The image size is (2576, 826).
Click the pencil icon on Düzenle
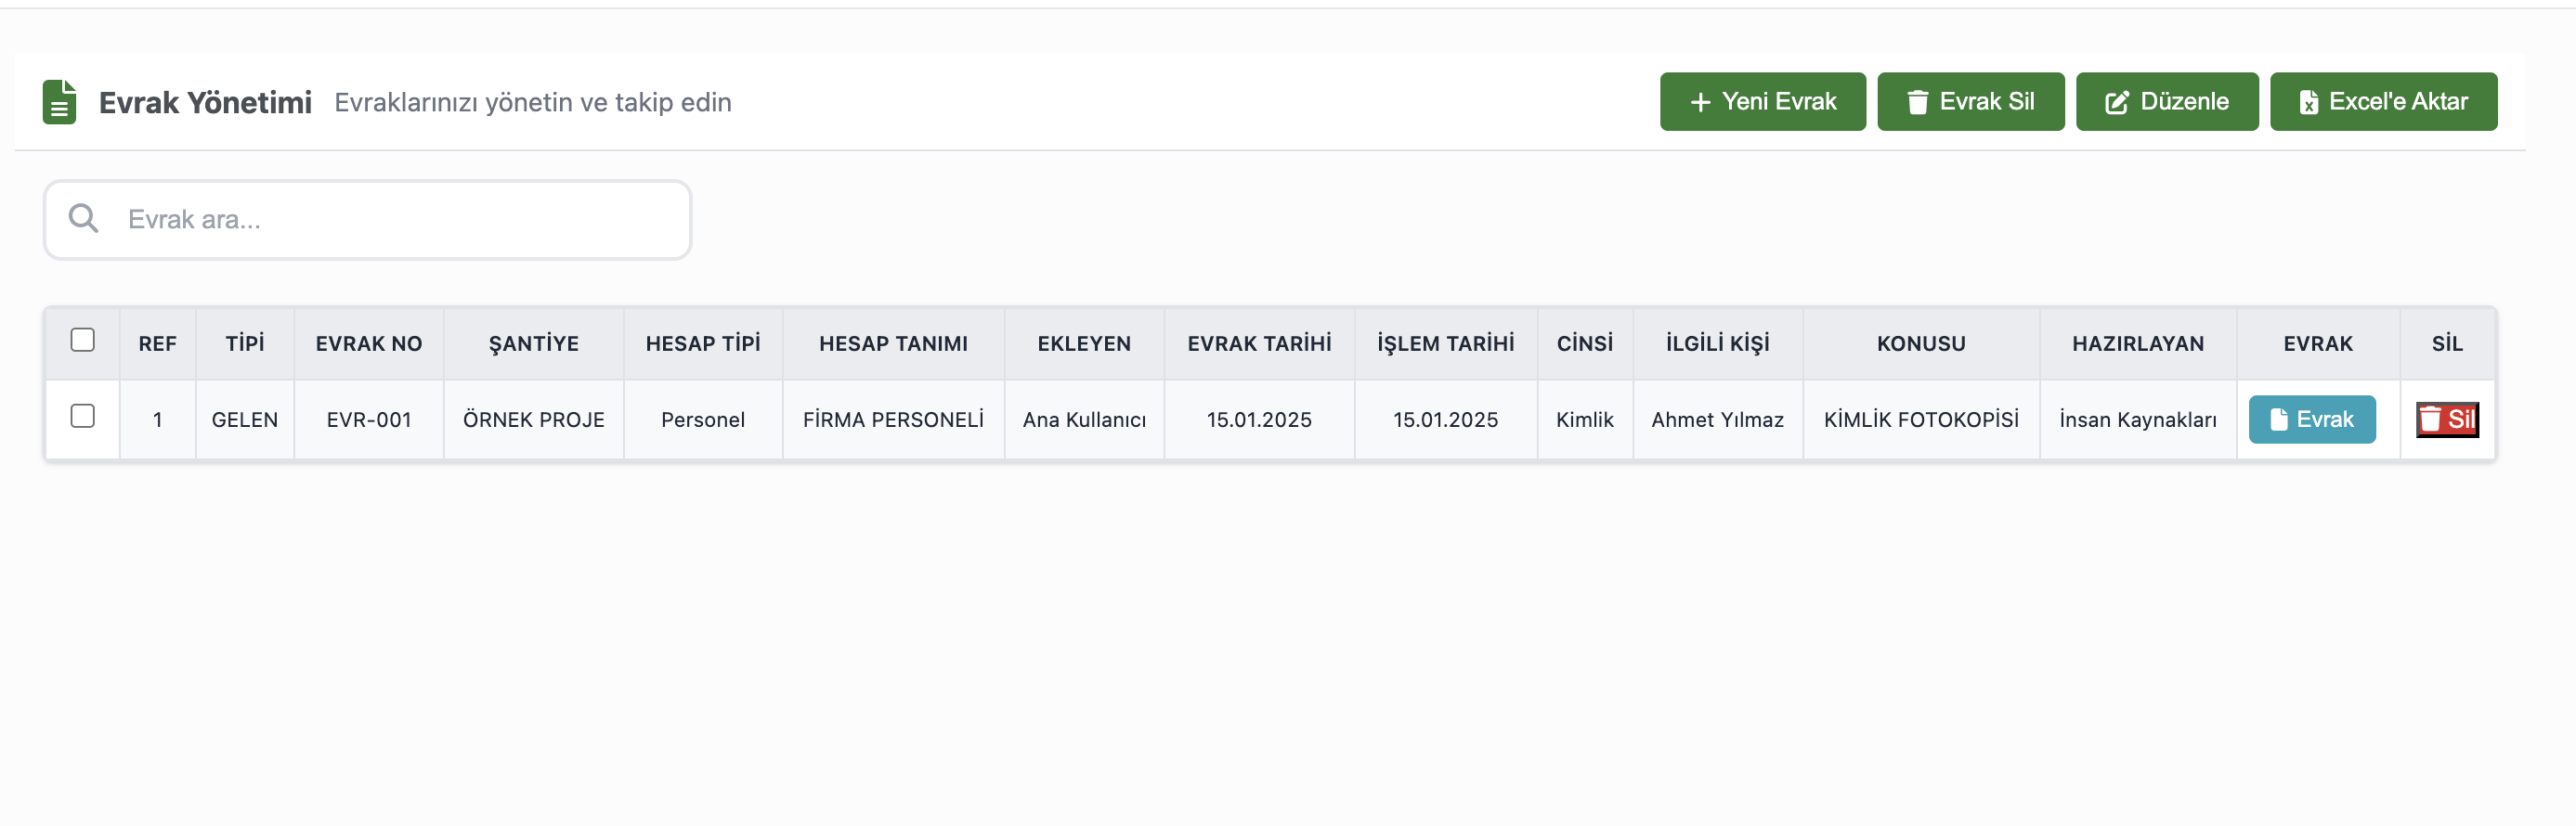pos(2116,102)
